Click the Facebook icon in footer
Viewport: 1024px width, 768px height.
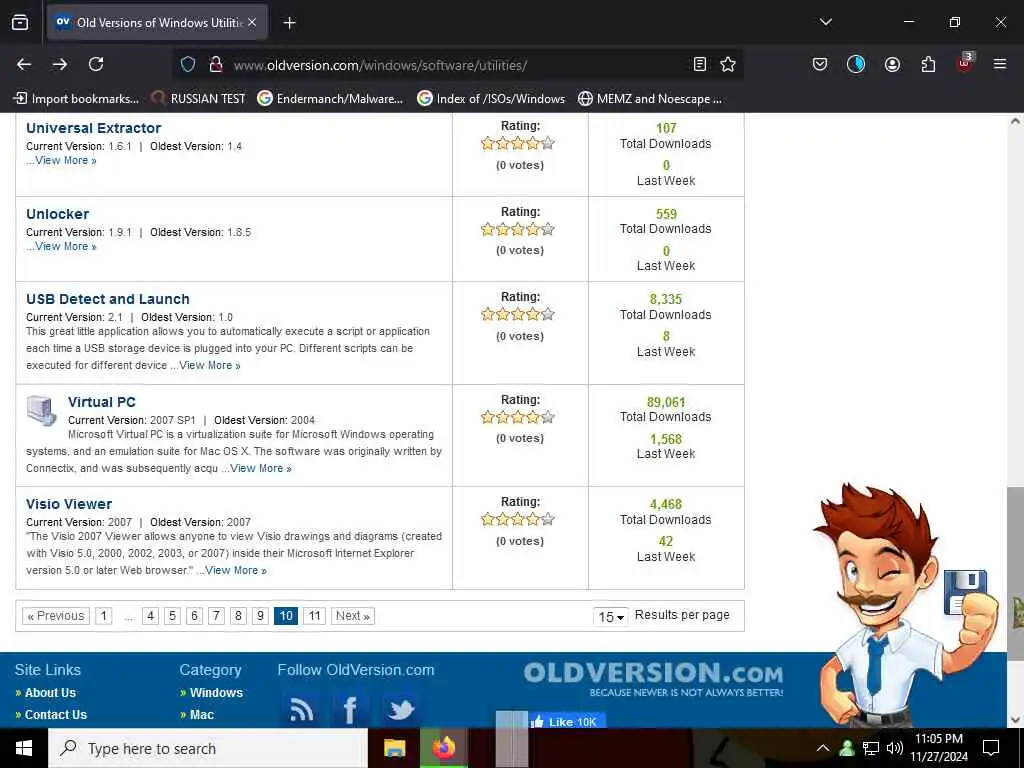pos(350,709)
